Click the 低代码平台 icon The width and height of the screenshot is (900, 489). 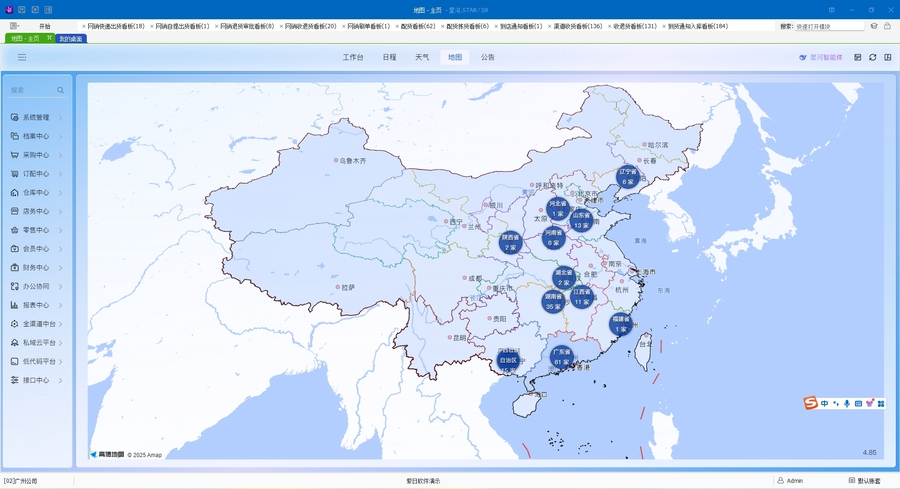point(15,362)
